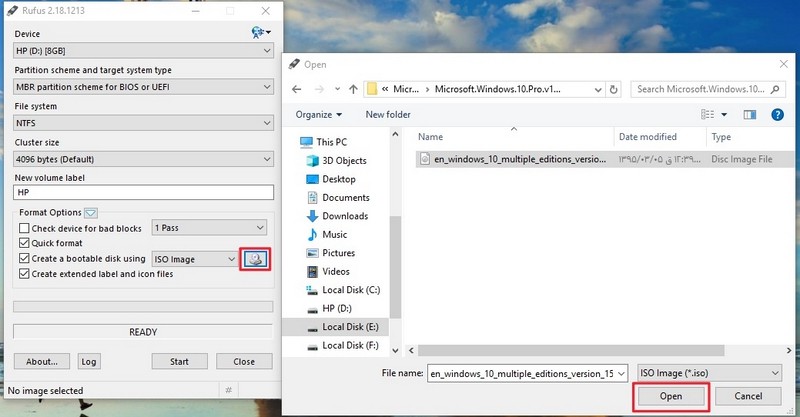Select Downloads in the navigation pane

[345, 216]
